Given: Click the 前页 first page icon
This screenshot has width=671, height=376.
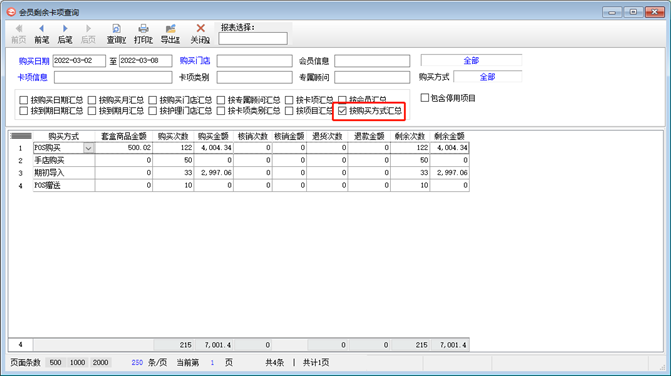Looking at the screenshot, I should (18, 29).
